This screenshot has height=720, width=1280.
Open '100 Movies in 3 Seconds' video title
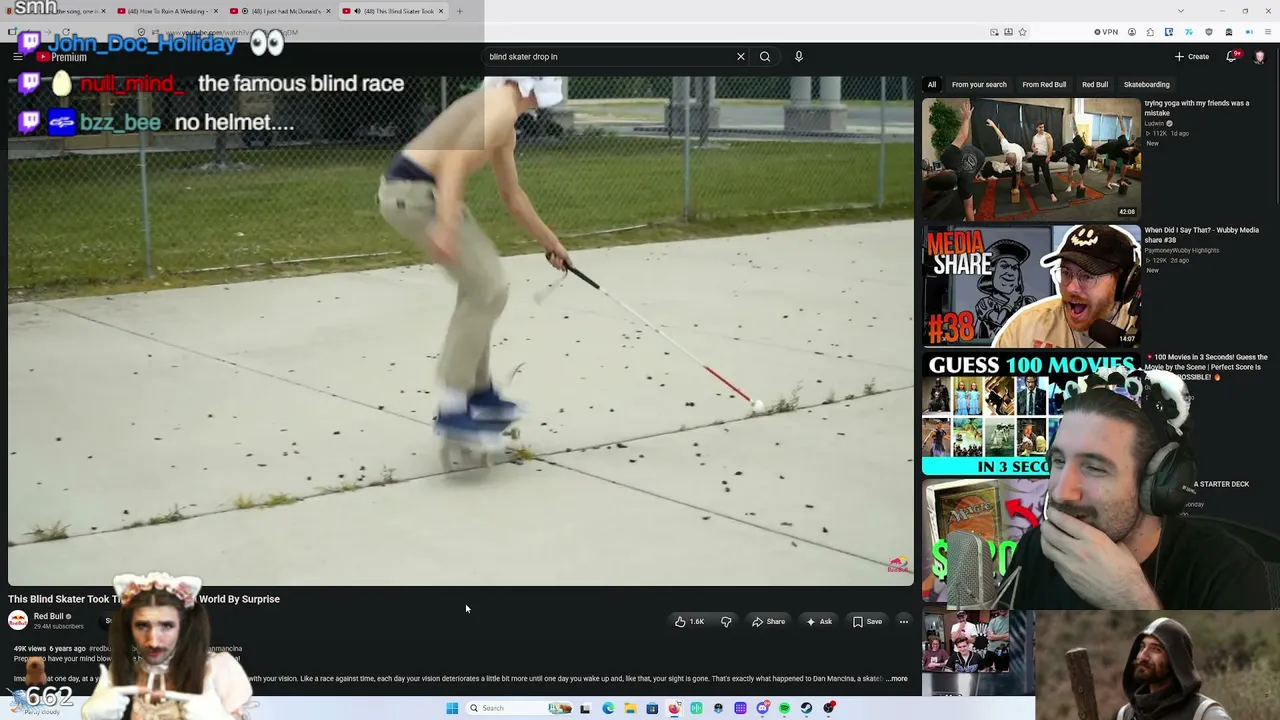pyautogui.click(x=1208, y=367)
